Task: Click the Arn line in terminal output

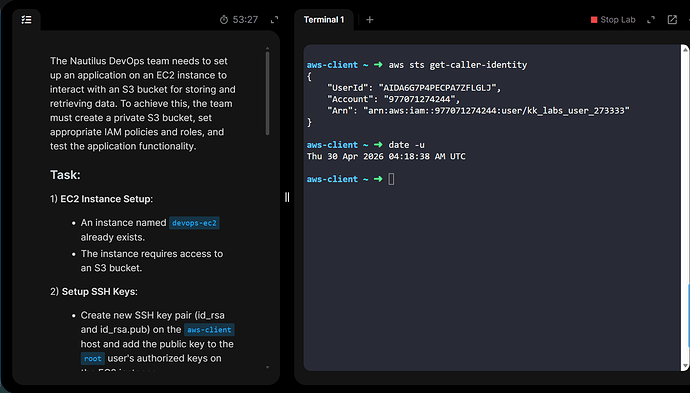Action: (478, 110)
